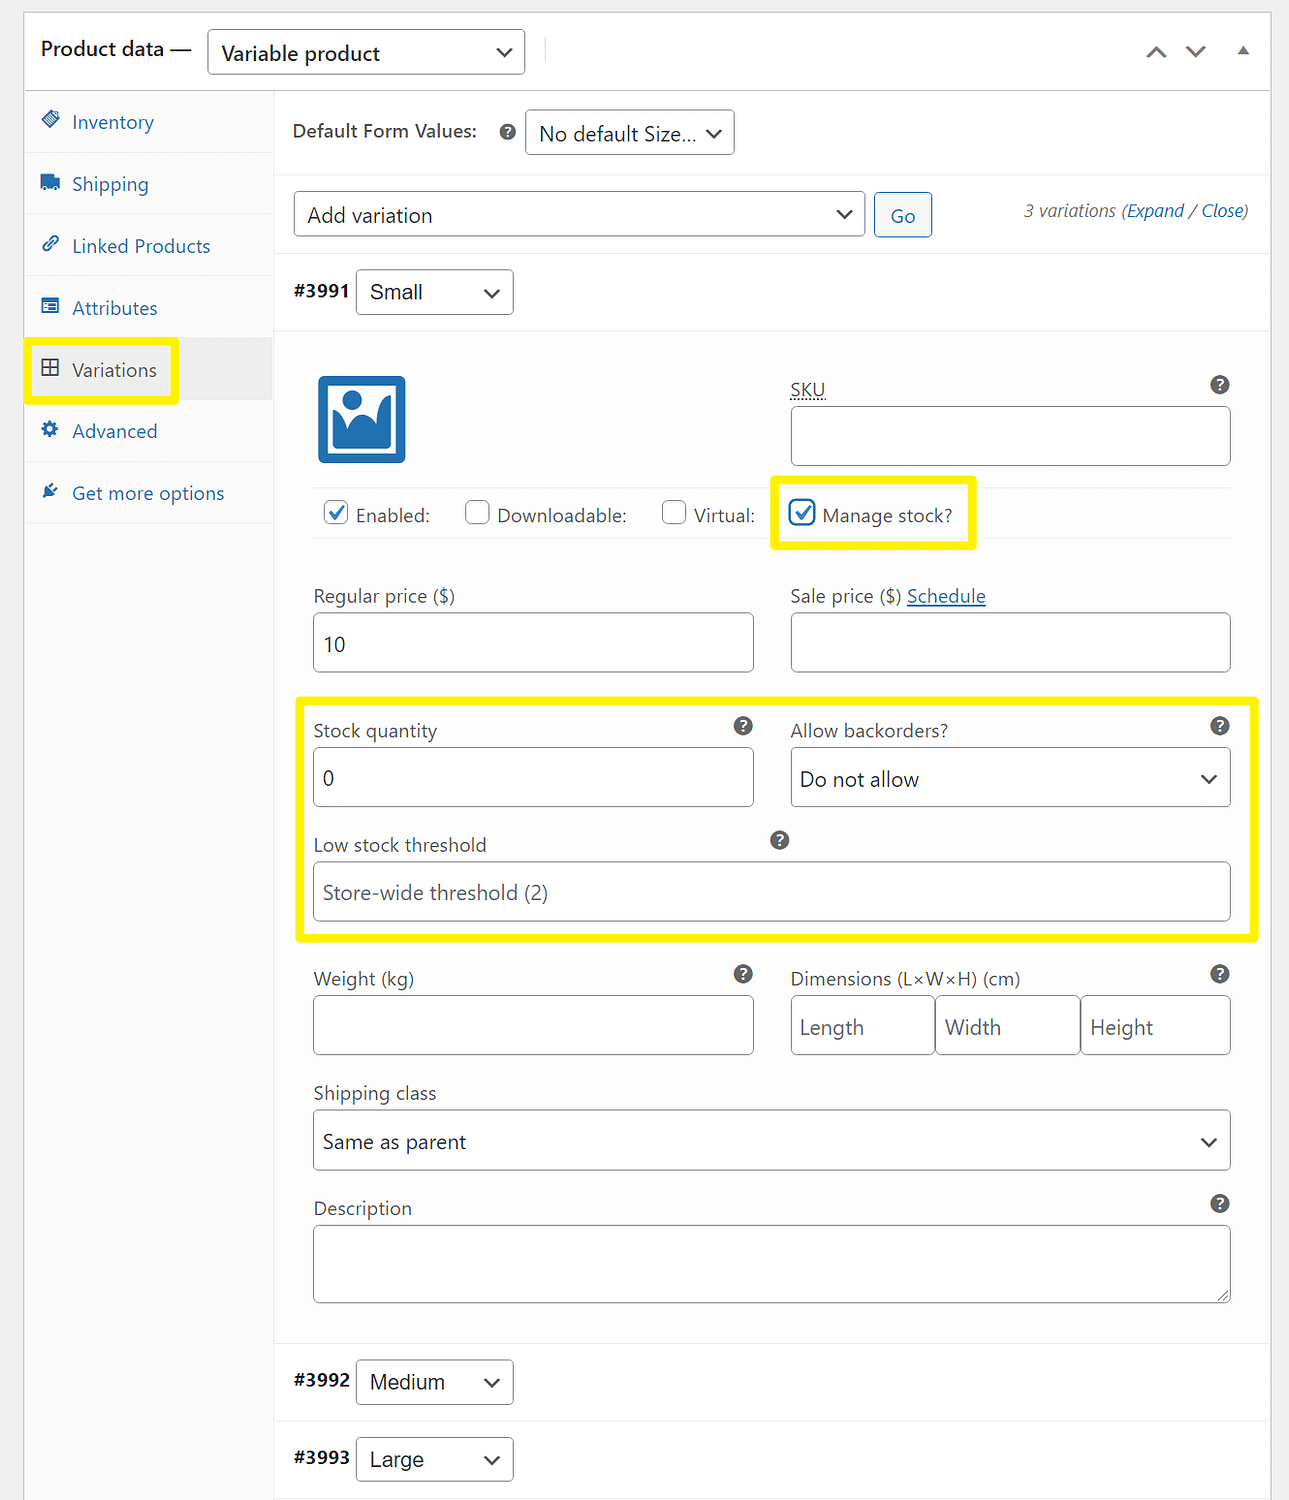The width and height of the screenshot is (1289, 1500).
Task: Open Get more options tab
Action: 149,493
